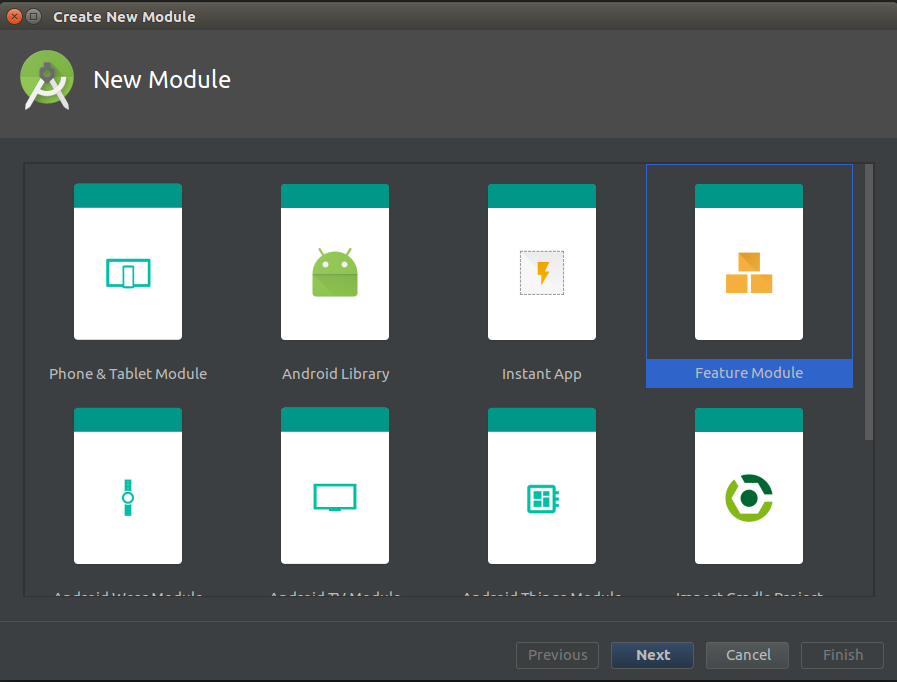This screenshot has height=682, width=897.
Task: Click the 'Phone & Tablet Module' label
Action: [128, 374]
